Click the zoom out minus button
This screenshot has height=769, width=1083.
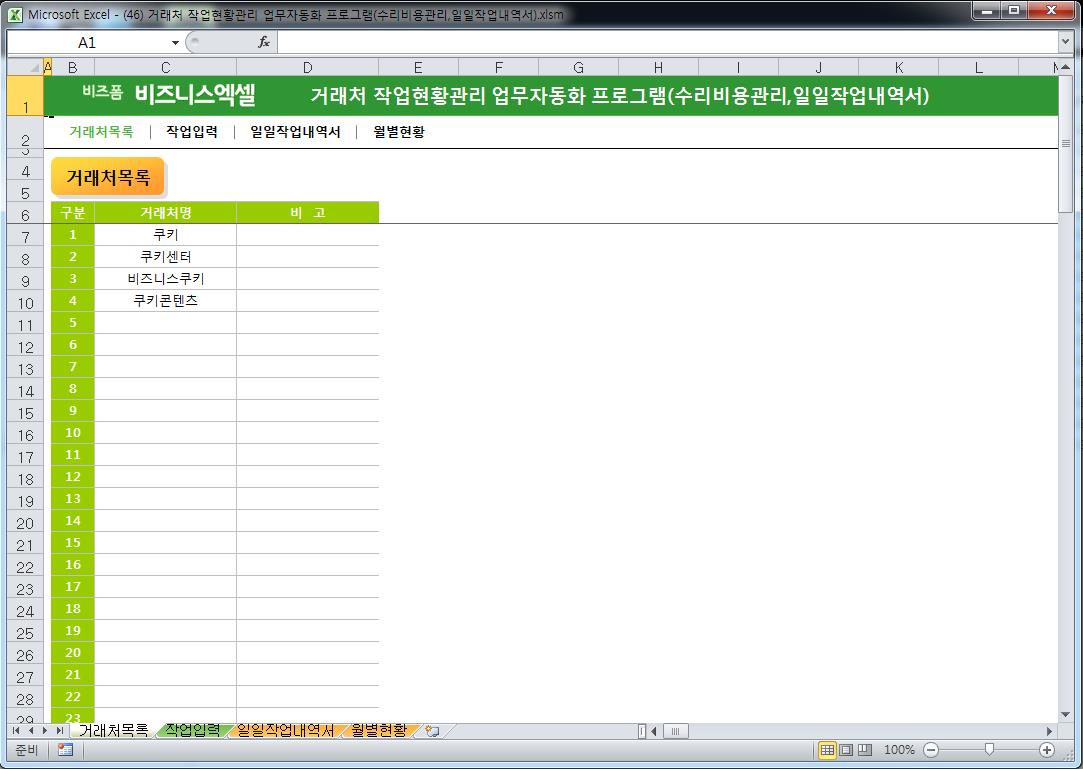click(930, 750)
